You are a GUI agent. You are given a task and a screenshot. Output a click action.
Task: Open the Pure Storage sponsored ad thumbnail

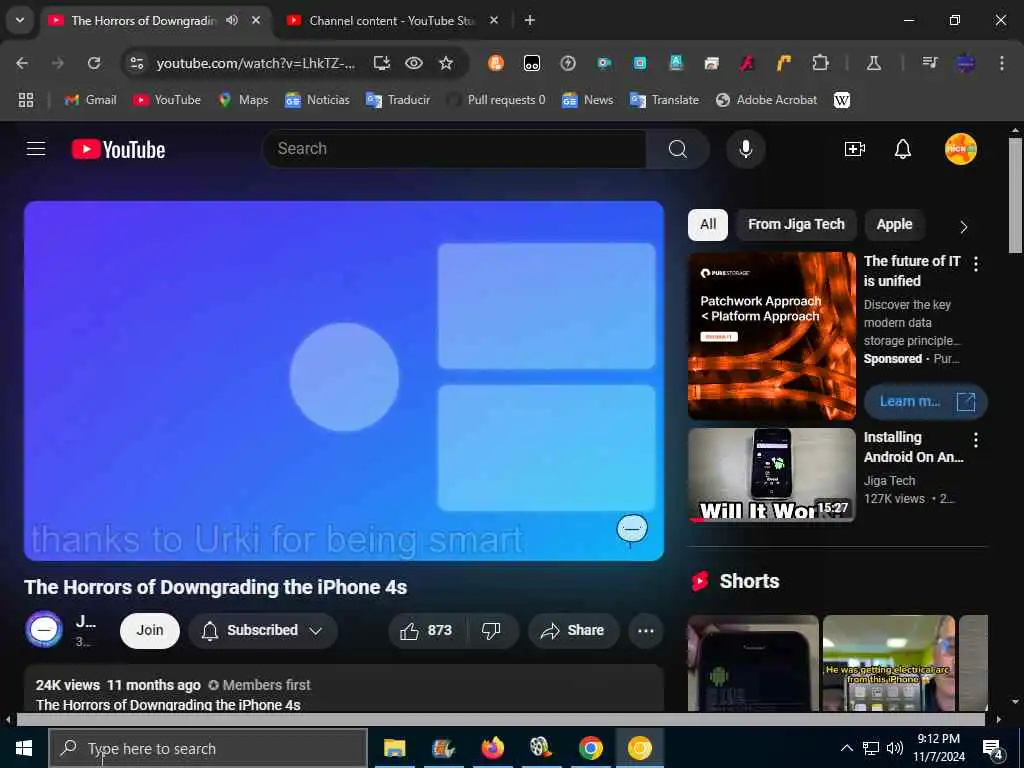coord(771,336)
